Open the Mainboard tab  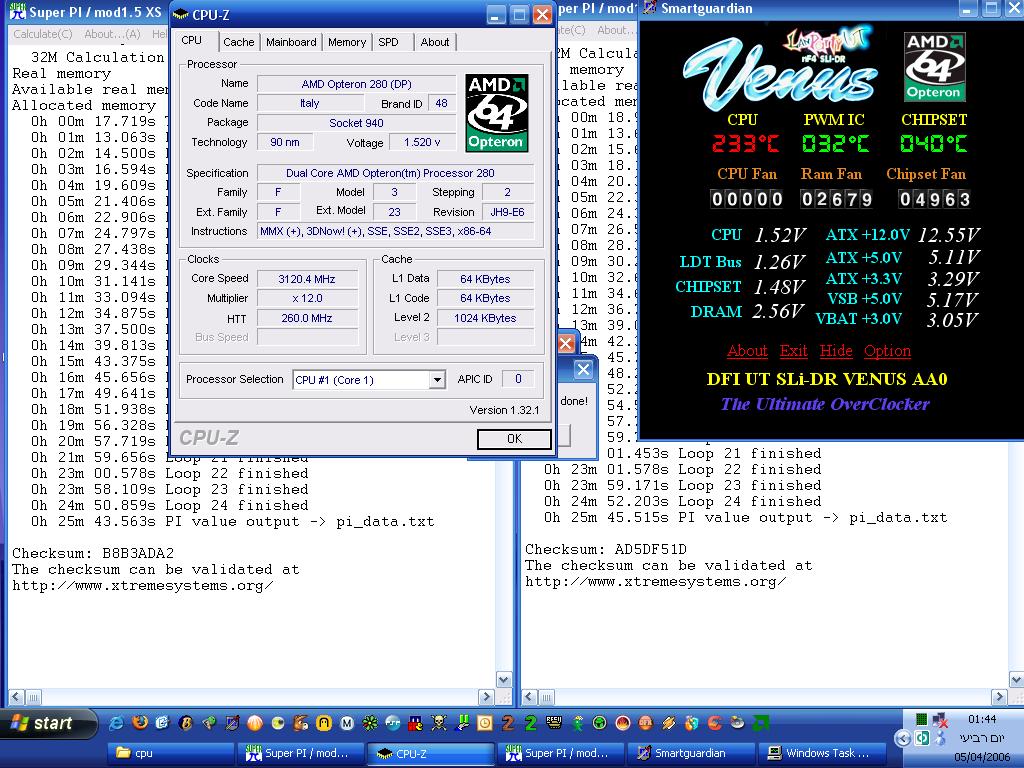coord(291,42)
